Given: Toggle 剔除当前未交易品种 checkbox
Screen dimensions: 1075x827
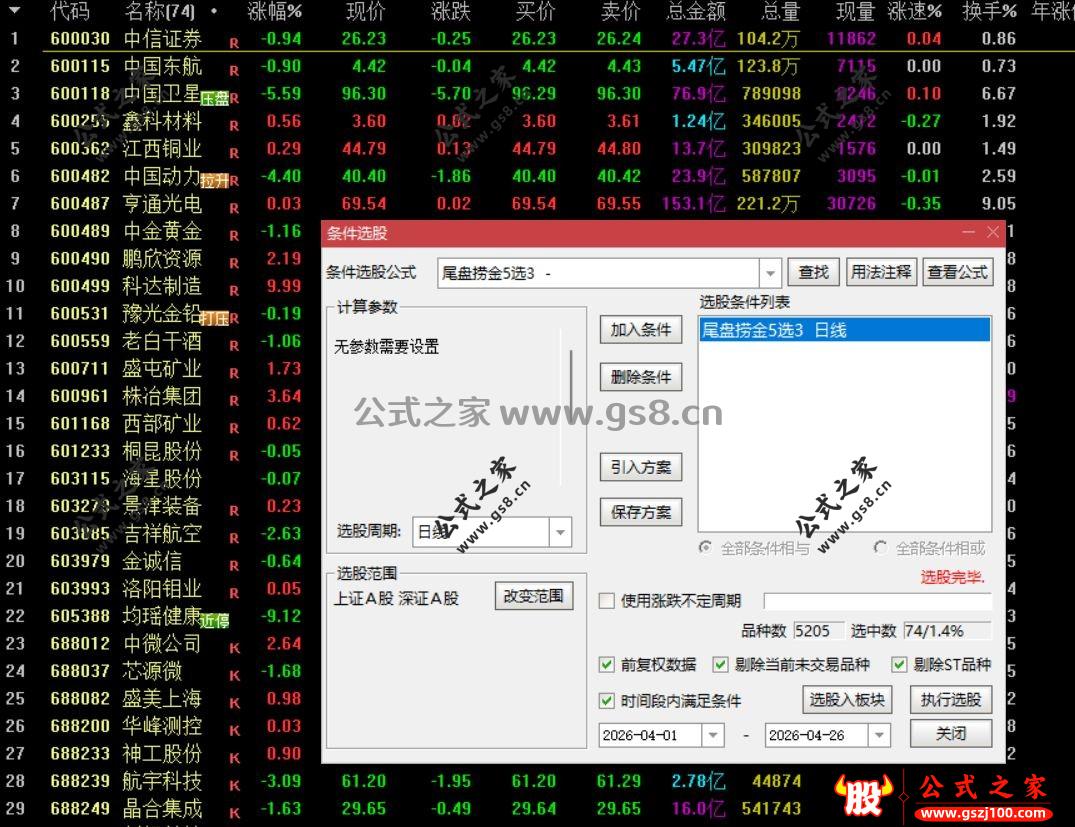Looking at the screenshot, I should click(x=721, y=664).
